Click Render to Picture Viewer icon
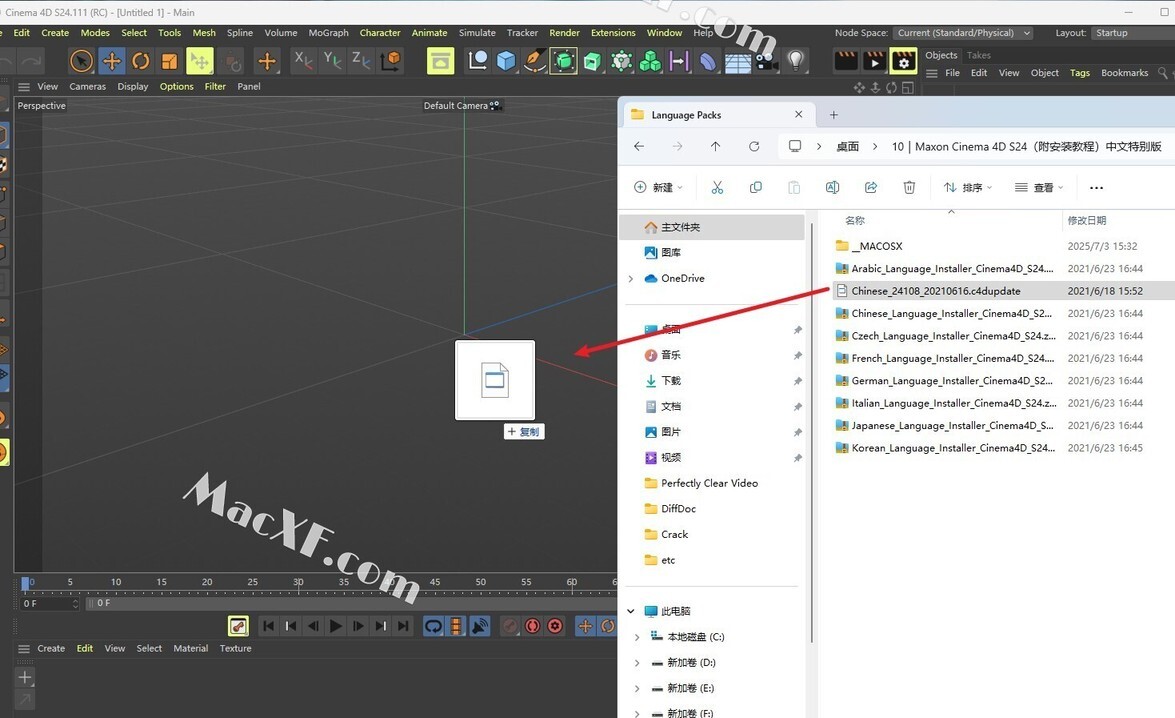Viewport: 1175px width, 718px height. pyautogui.click(x=875, y=61)
